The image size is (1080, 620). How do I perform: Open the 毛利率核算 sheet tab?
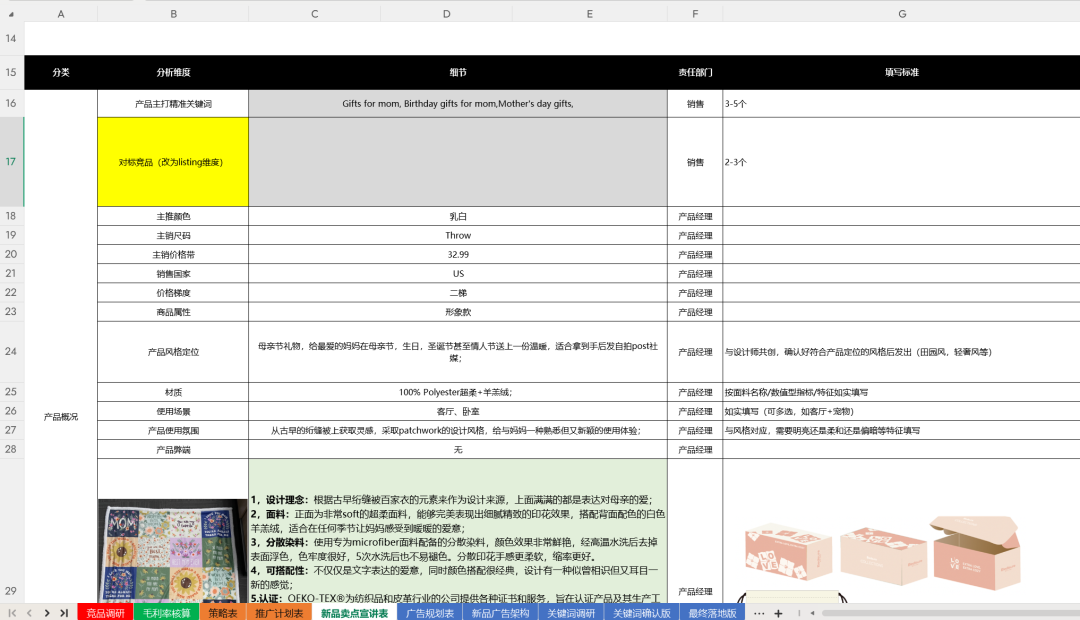coord(167,612)
